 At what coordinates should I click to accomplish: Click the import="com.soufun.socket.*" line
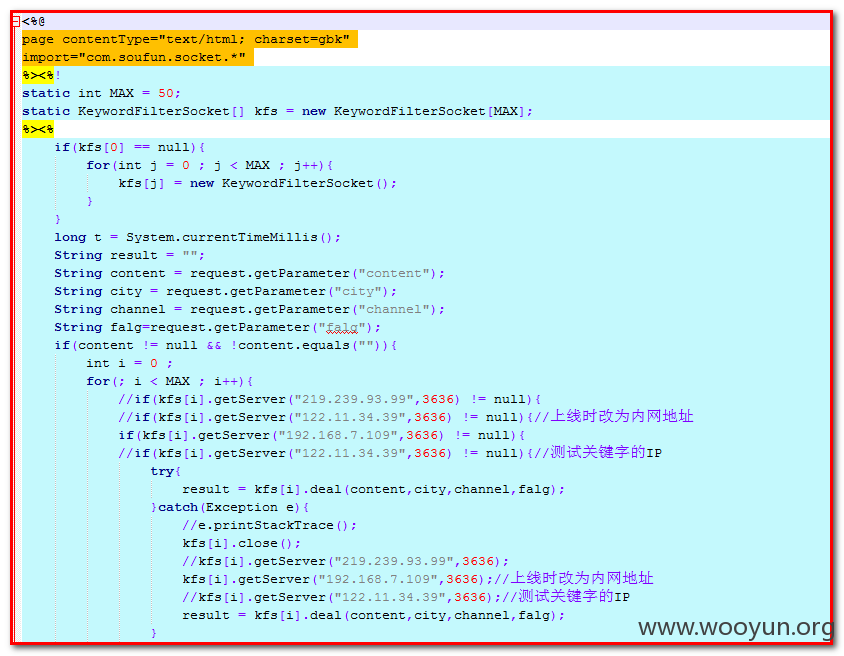(134, 57)
